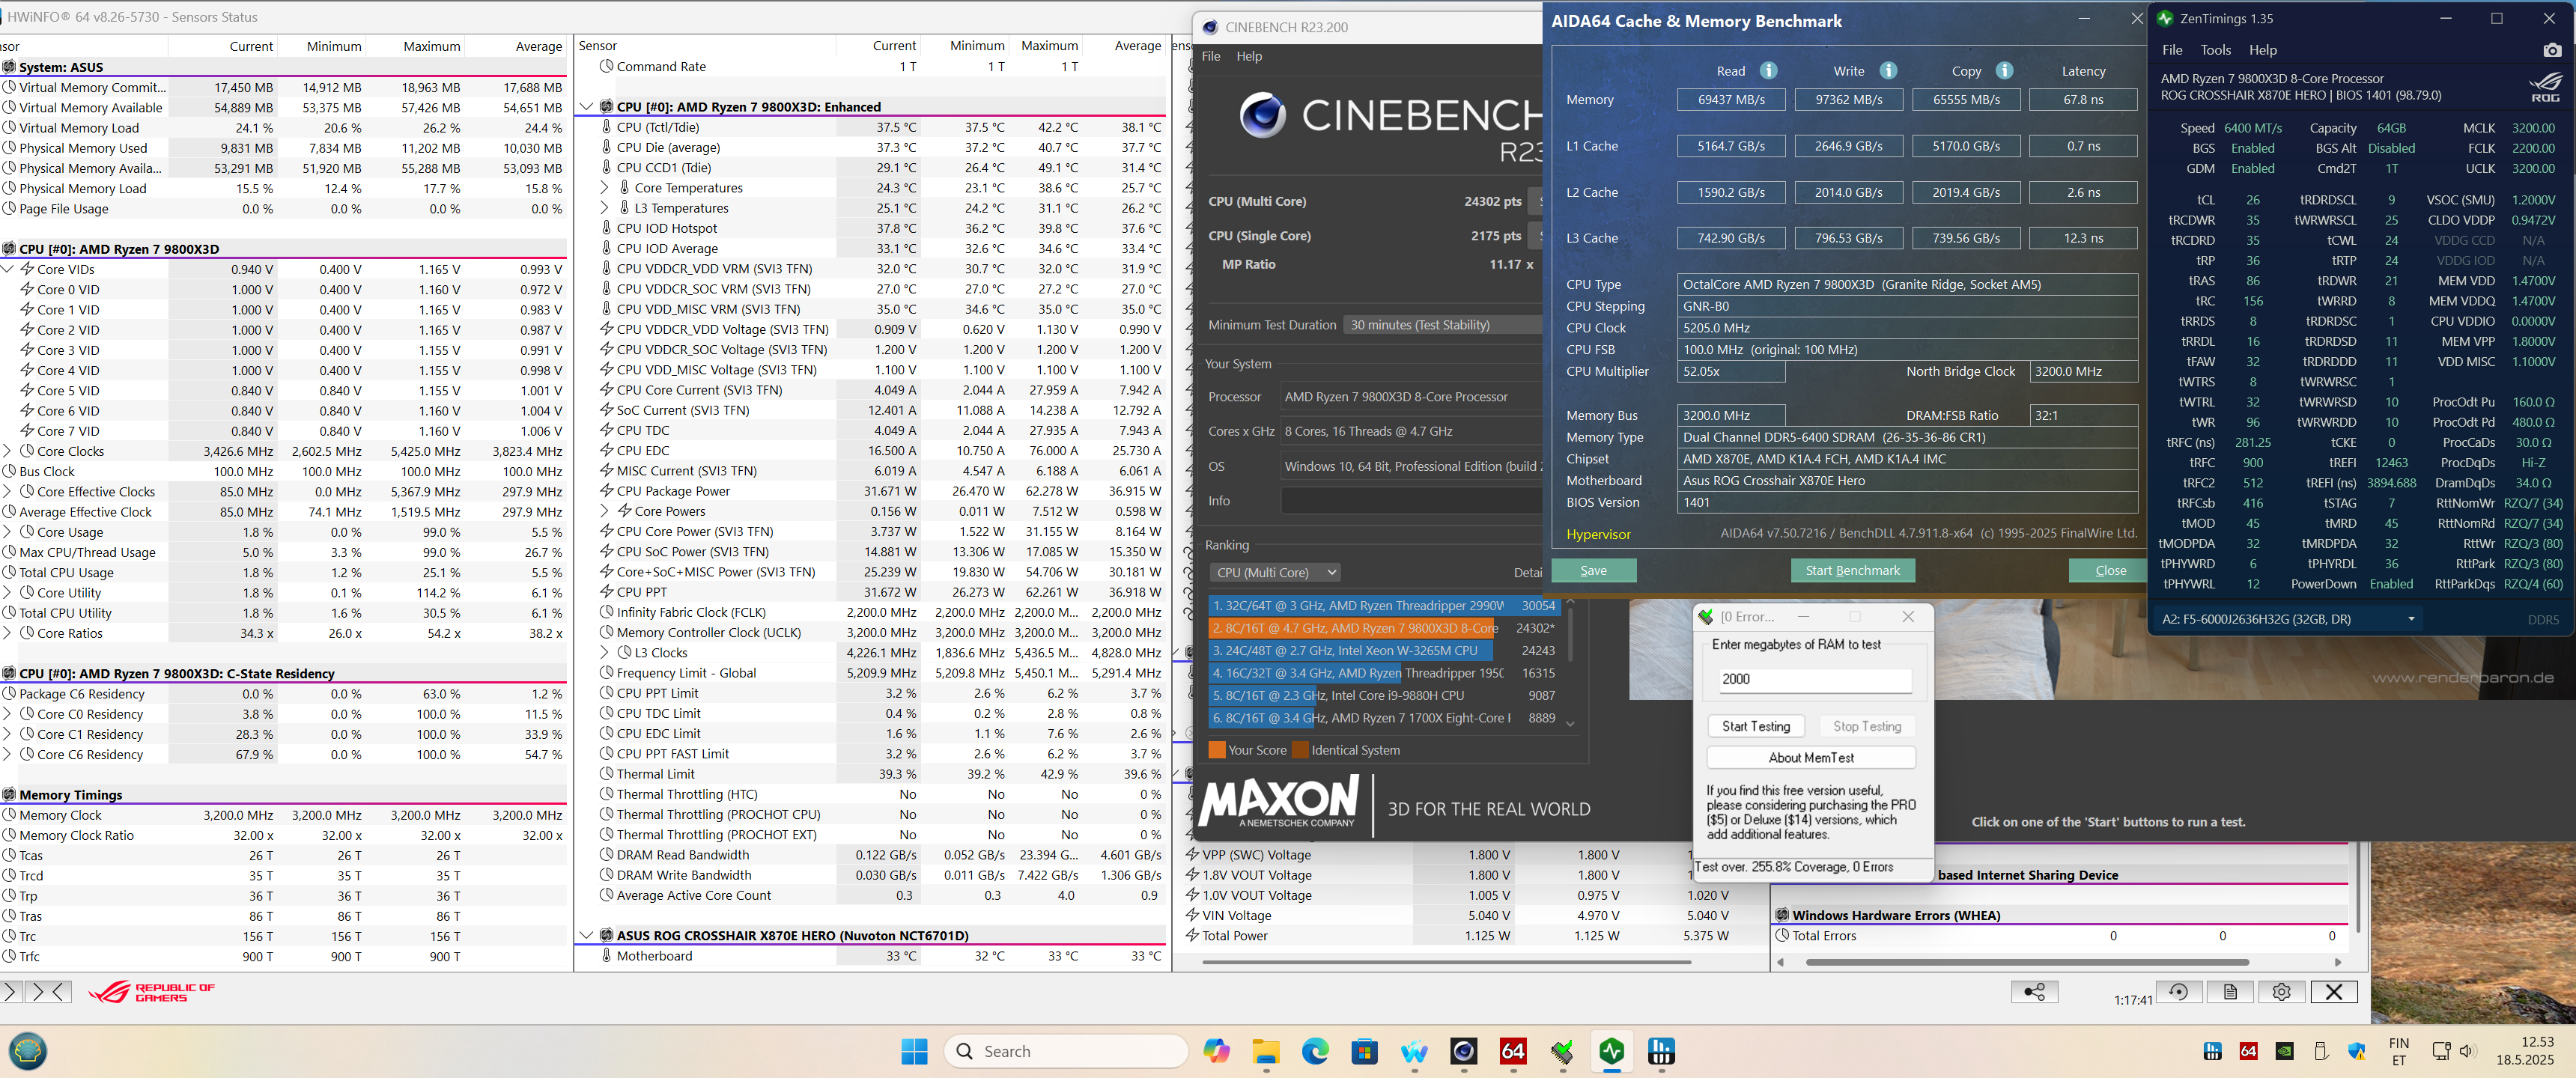Click About MemTest button
Screen dimensions: 2576x1078
1811,758
